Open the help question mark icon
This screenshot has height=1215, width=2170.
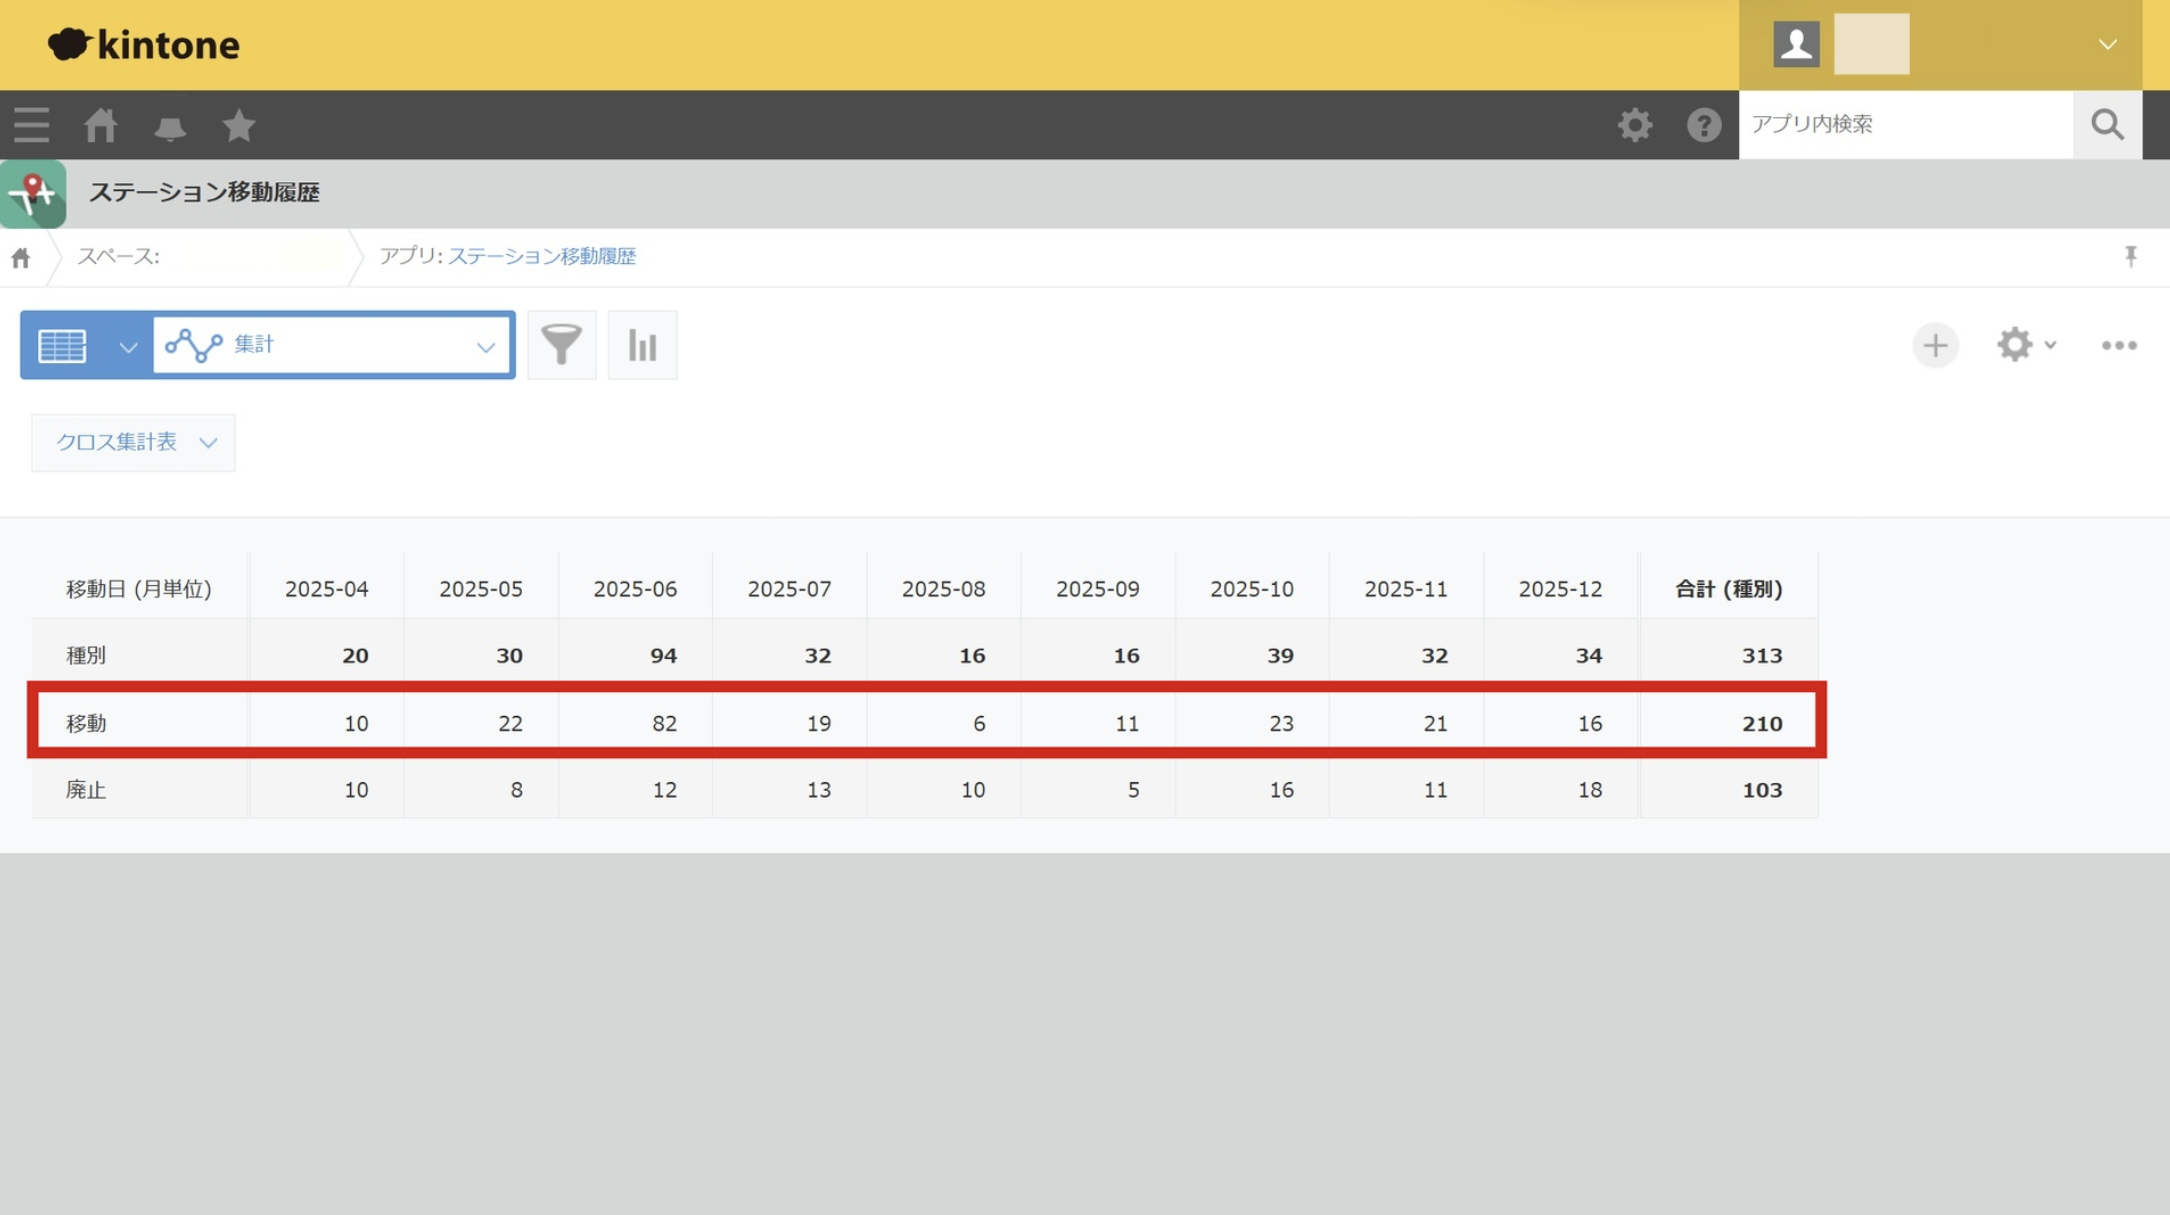coord(1704,125)
